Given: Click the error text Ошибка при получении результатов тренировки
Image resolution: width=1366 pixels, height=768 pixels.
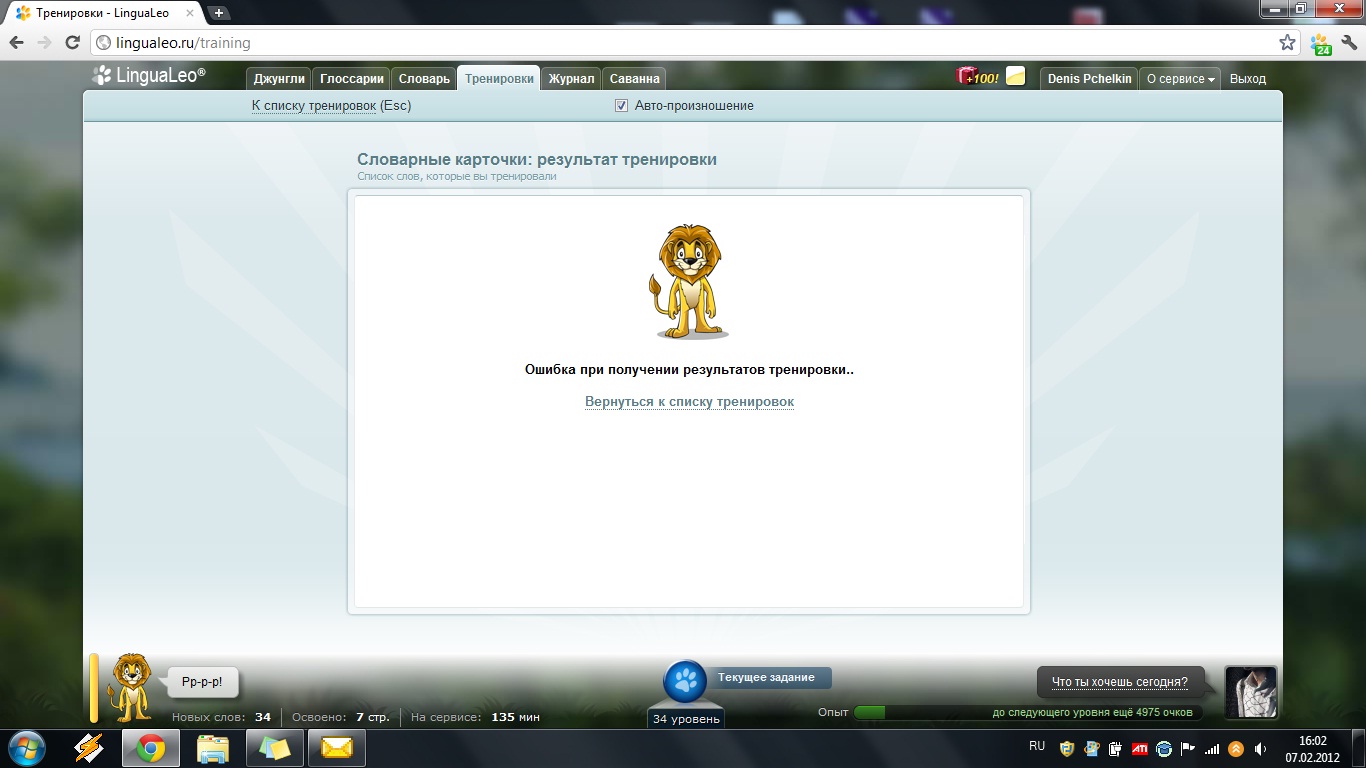Looking at the screenshot, I should coord(689,369).
